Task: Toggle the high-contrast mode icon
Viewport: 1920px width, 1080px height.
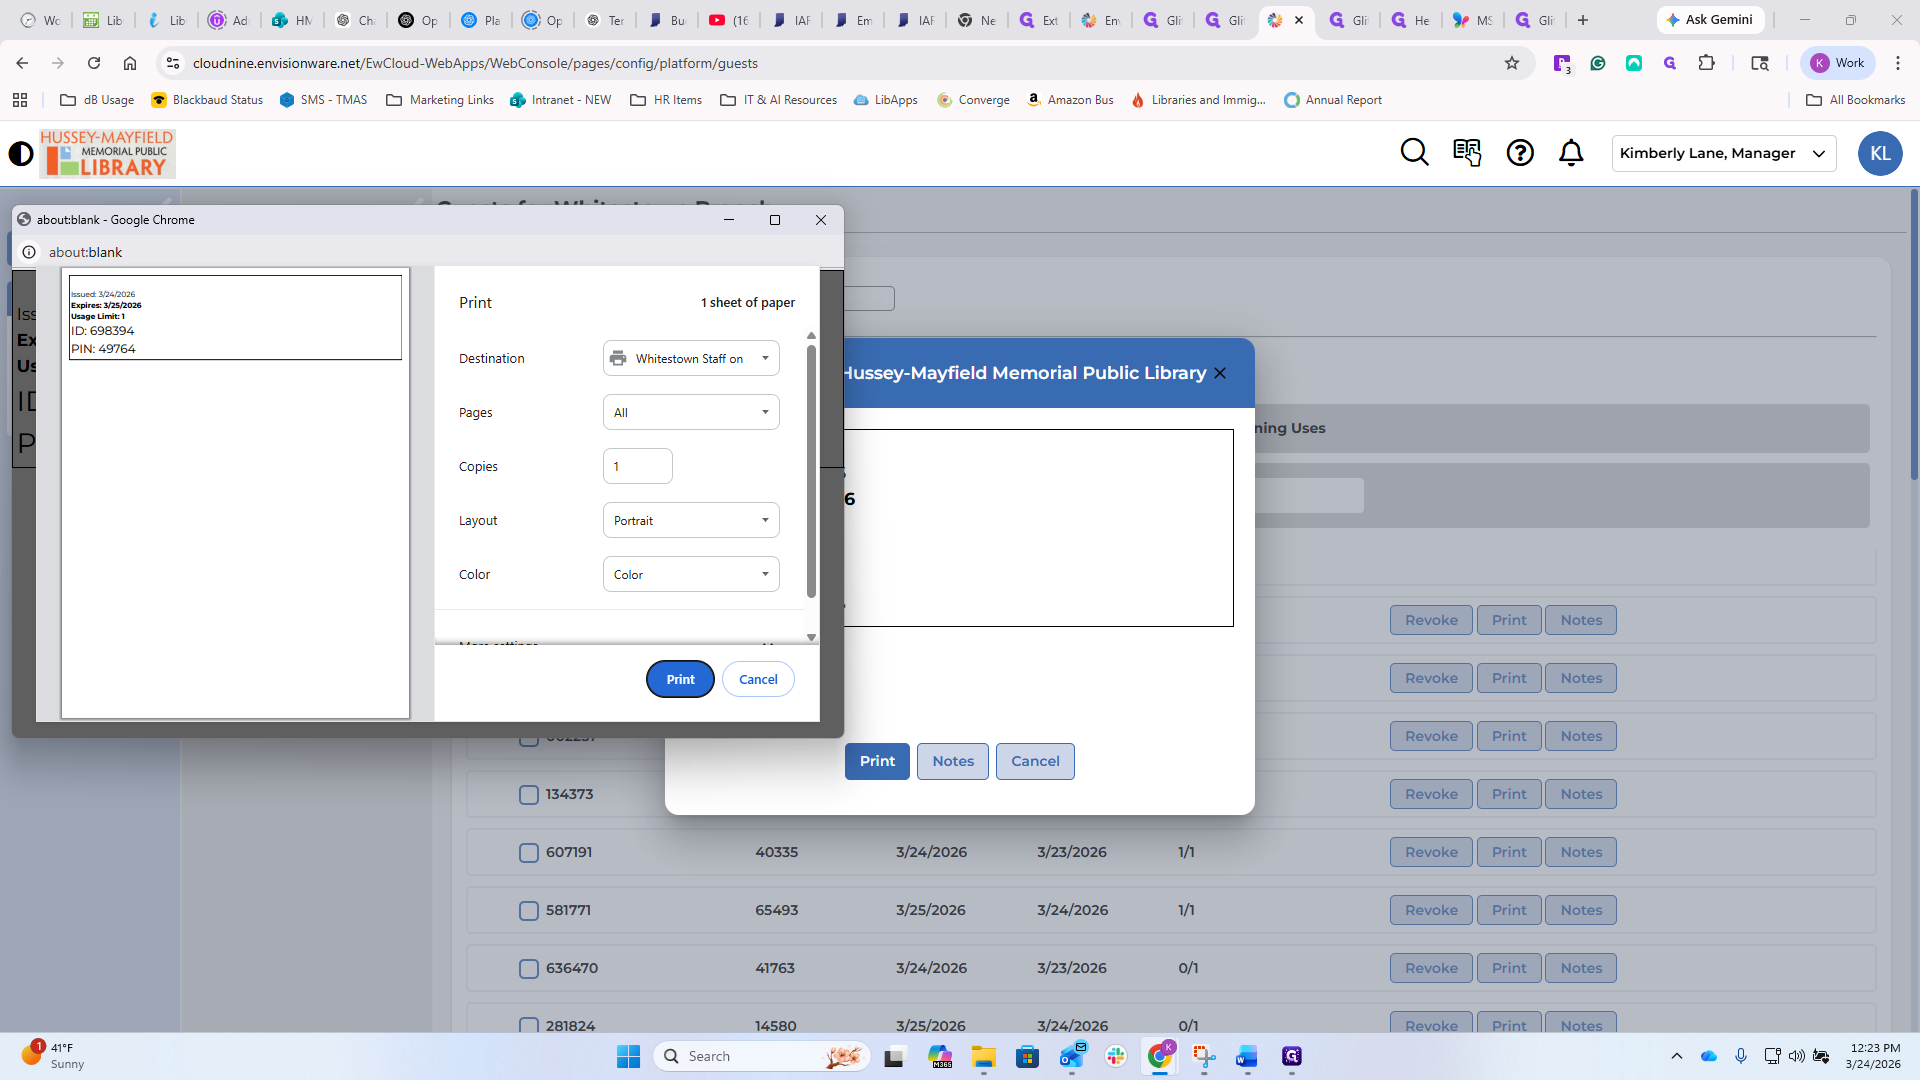Action: [21, 154]
